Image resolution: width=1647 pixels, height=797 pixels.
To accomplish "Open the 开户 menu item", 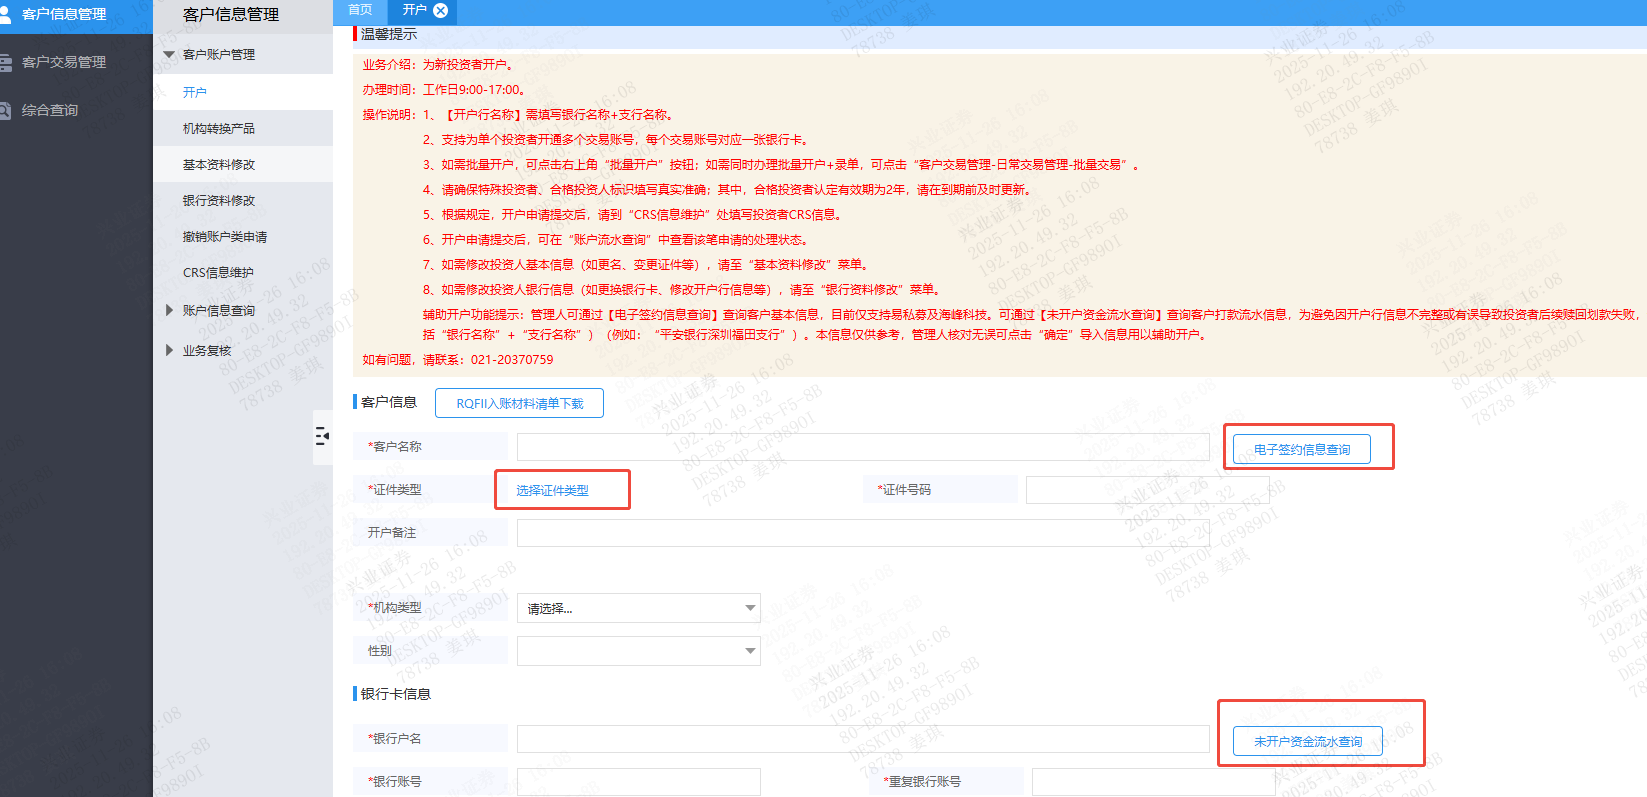I will click(243, 92).
